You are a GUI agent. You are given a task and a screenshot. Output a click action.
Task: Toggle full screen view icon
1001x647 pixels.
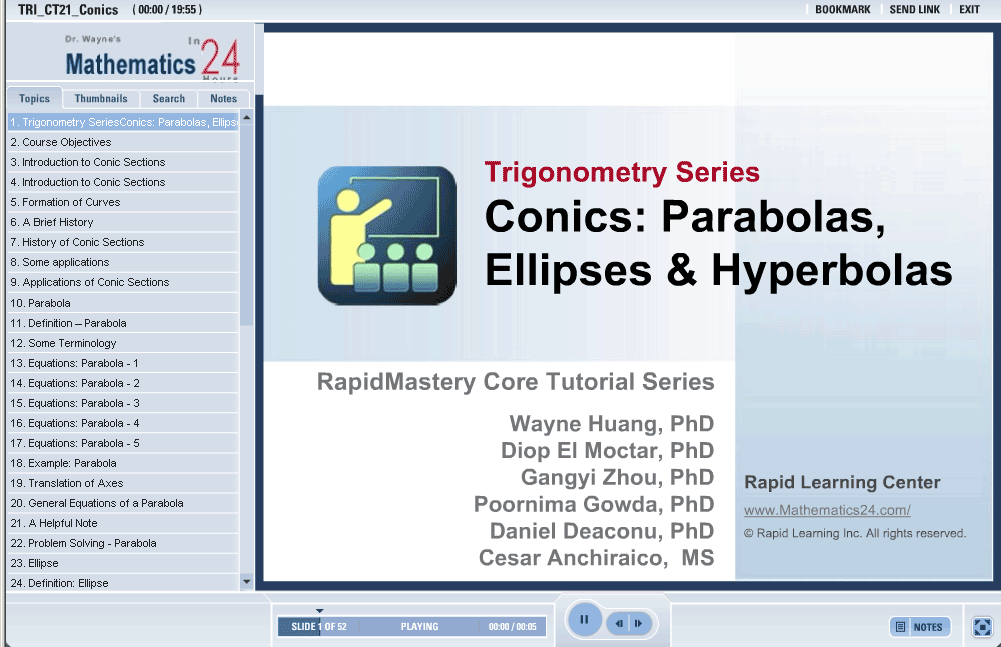point(982,627)
